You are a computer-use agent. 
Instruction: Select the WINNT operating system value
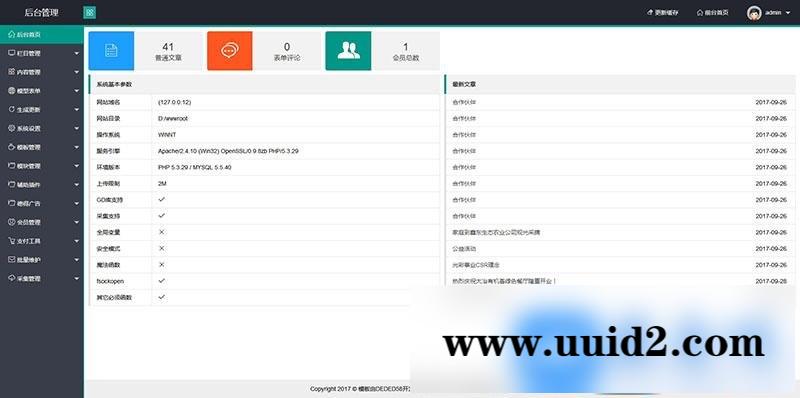167,135
